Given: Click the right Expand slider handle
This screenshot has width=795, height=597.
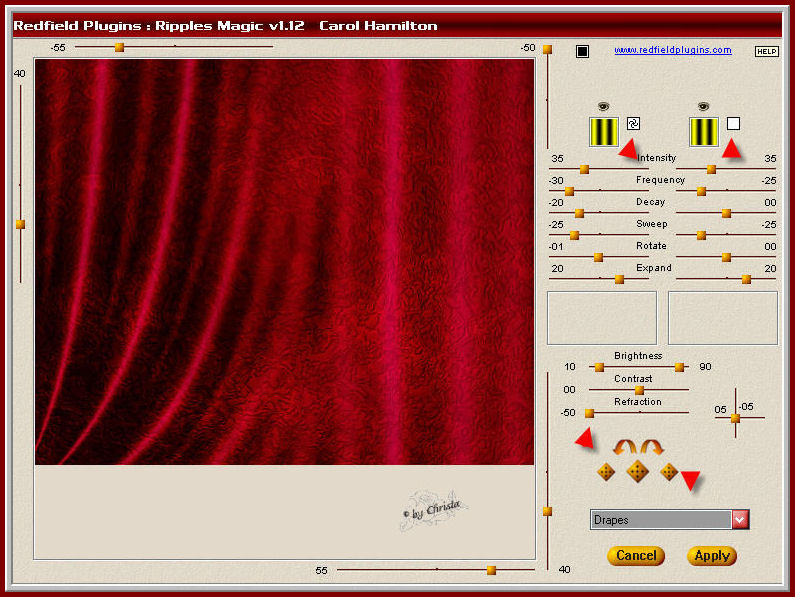Looking at the screenshot, I should [746, 279].
